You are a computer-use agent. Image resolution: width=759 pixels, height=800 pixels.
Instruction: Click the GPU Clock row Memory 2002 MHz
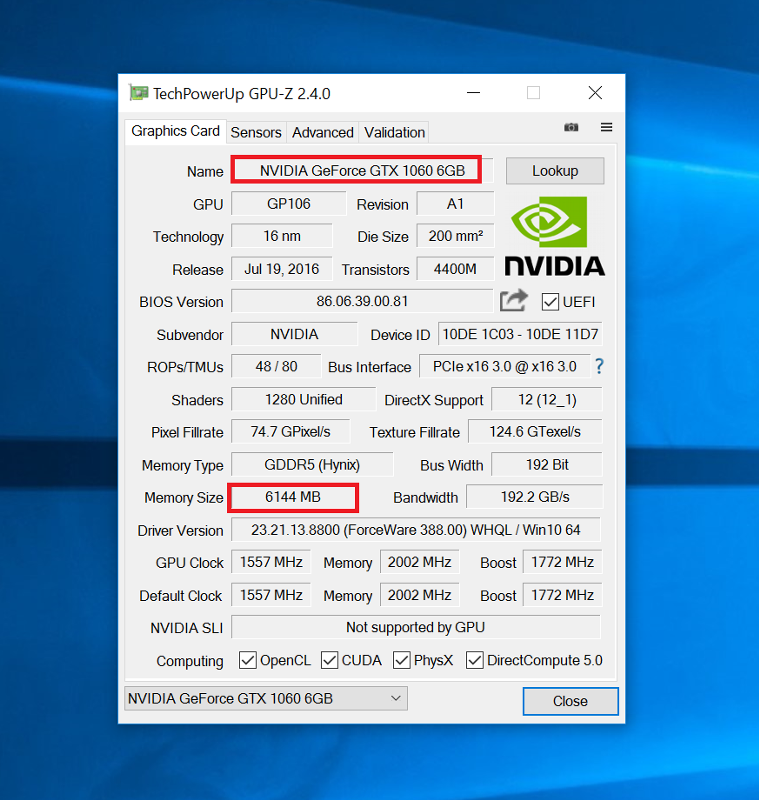coord(420,562)
